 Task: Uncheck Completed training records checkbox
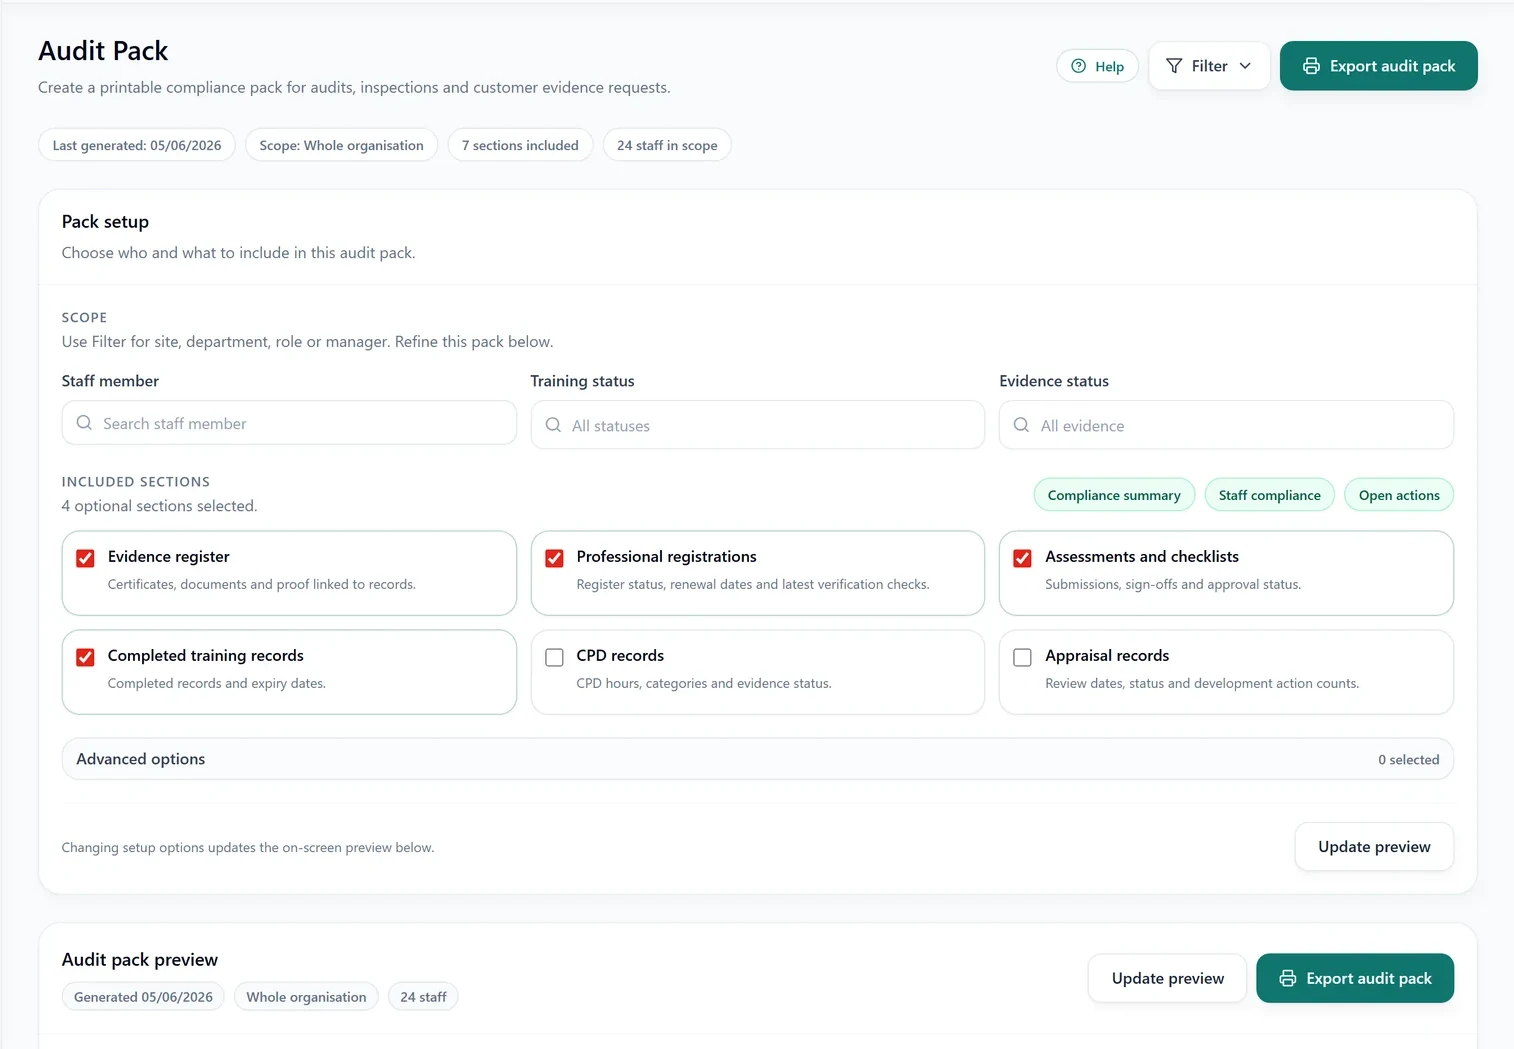86,657
